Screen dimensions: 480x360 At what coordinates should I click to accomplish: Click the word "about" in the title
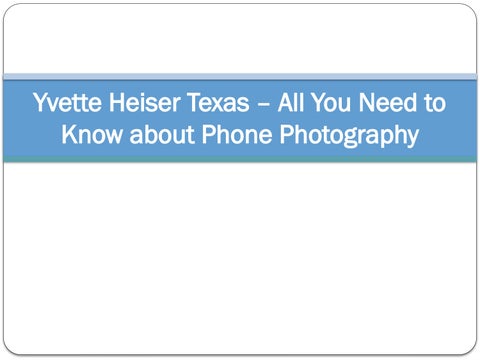162,134
